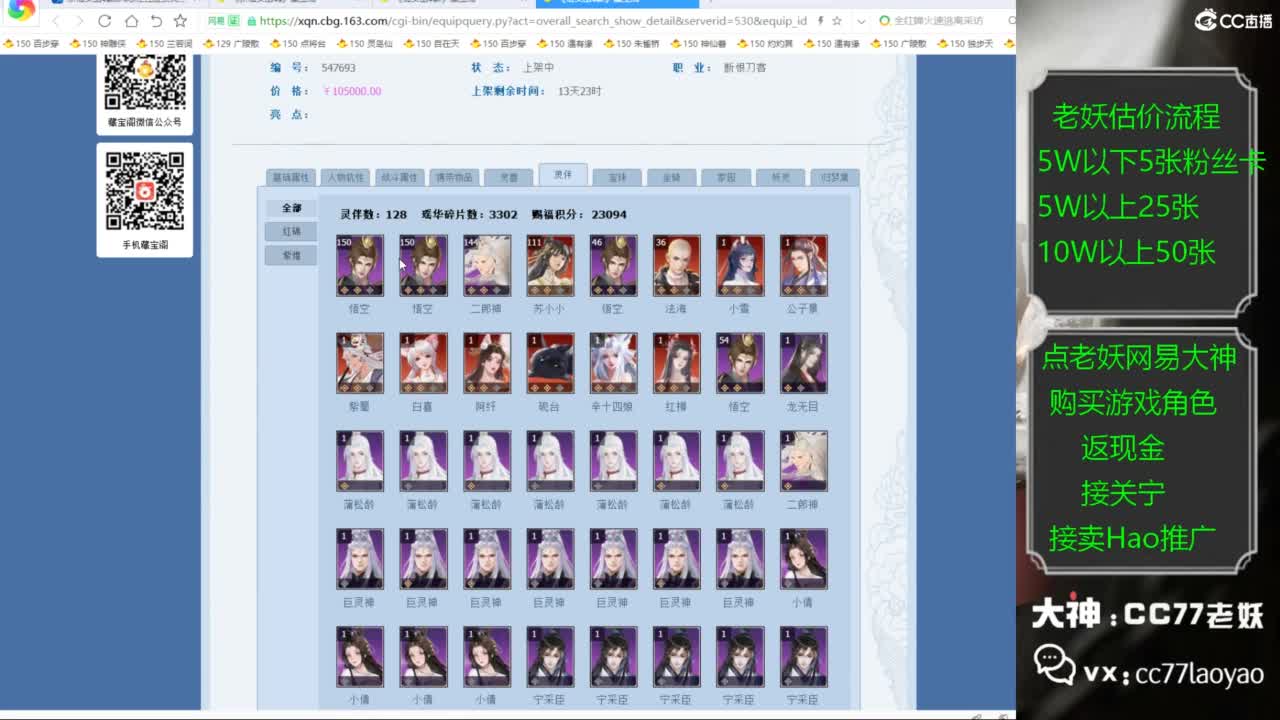Select the level 144 二郎神 companion card
Screen dimensions: 1280x720
click(487, 266)
